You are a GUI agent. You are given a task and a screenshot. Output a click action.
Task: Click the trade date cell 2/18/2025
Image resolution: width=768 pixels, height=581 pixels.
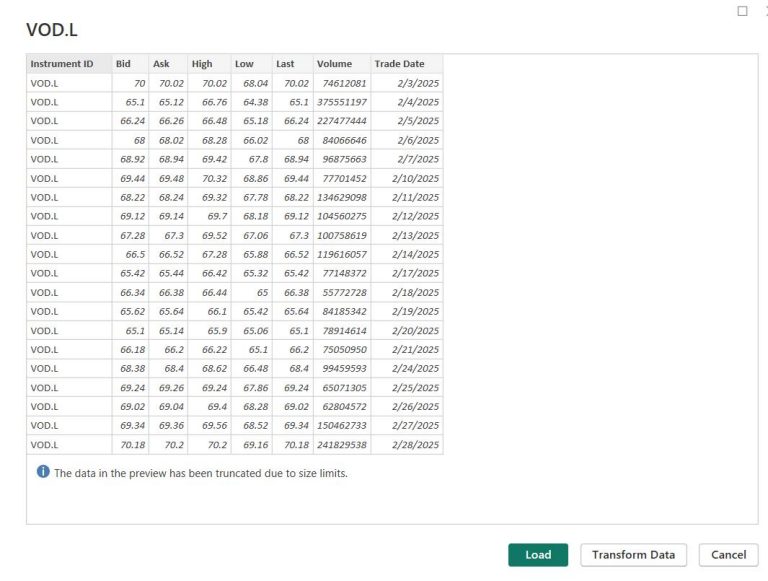pos(407,292)
